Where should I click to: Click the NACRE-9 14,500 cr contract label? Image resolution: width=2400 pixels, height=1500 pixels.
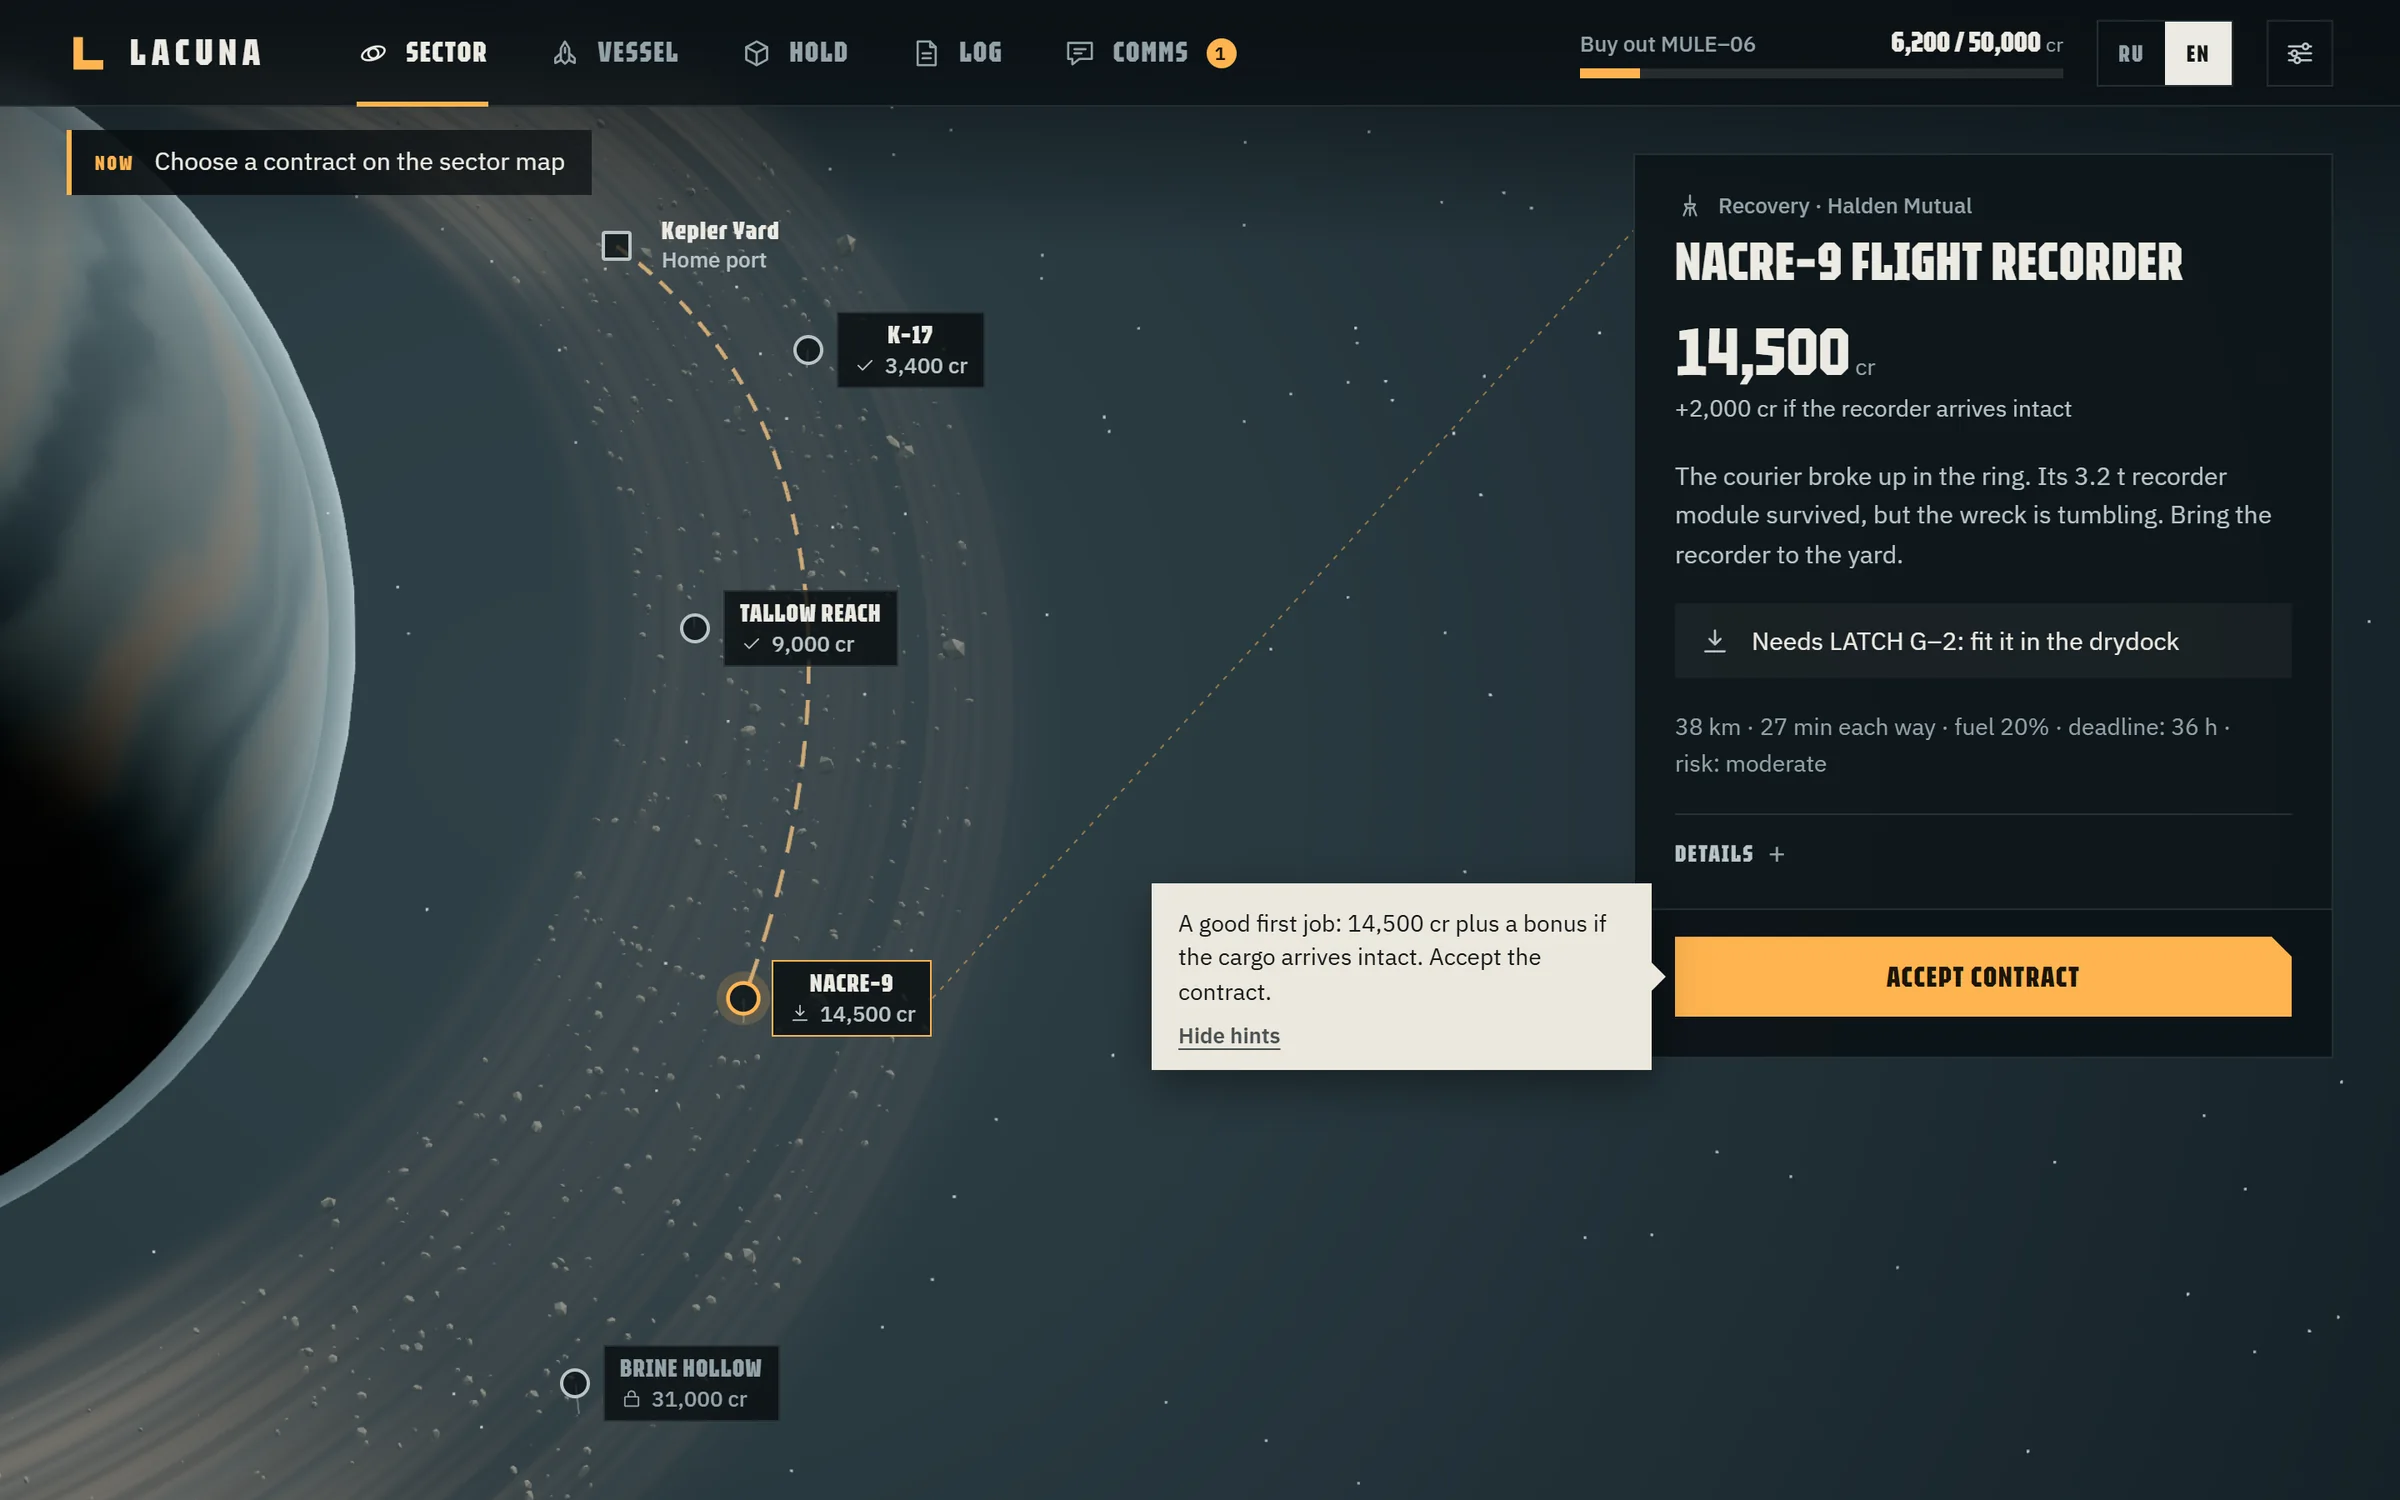(x=851, y=998)
